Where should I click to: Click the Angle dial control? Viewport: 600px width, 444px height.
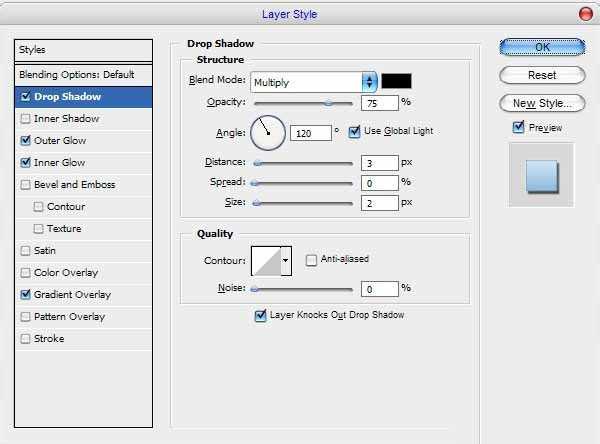pos(268,133)
